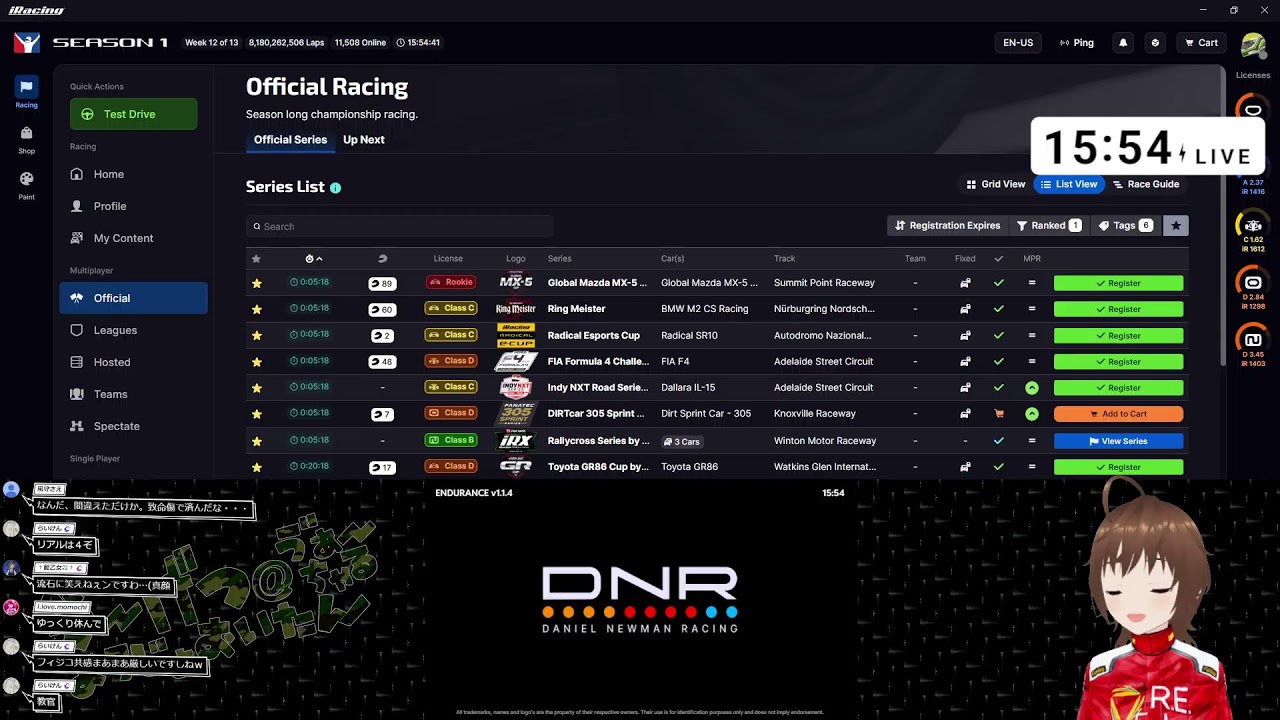
Task: Register for Ring Meister series
Action: [x=1118, y=309]
